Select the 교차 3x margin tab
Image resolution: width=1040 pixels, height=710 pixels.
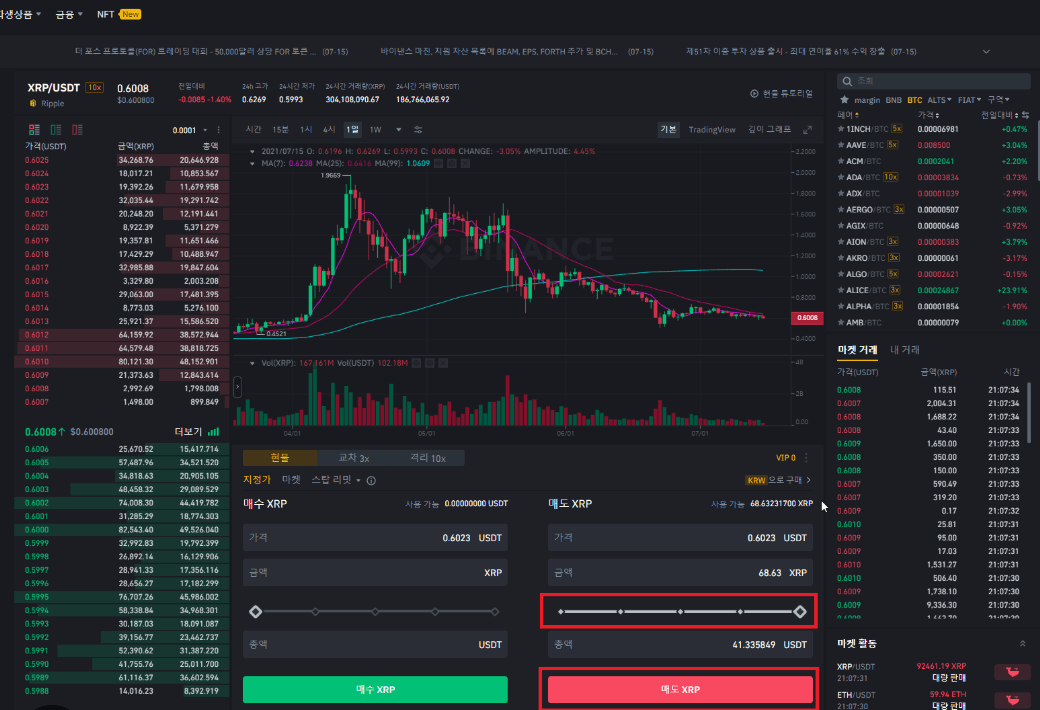[354, 458]
